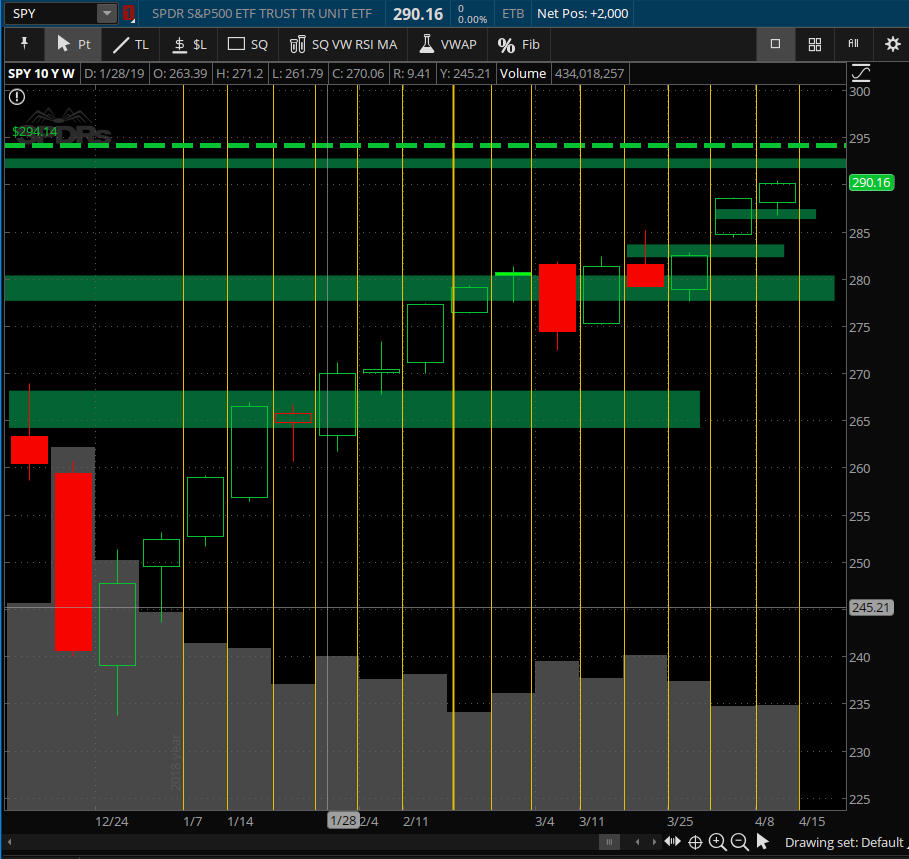This screenshot has width=909, height=859.
Task: Select the Fib retracement tool
Action: coord(519,44)
